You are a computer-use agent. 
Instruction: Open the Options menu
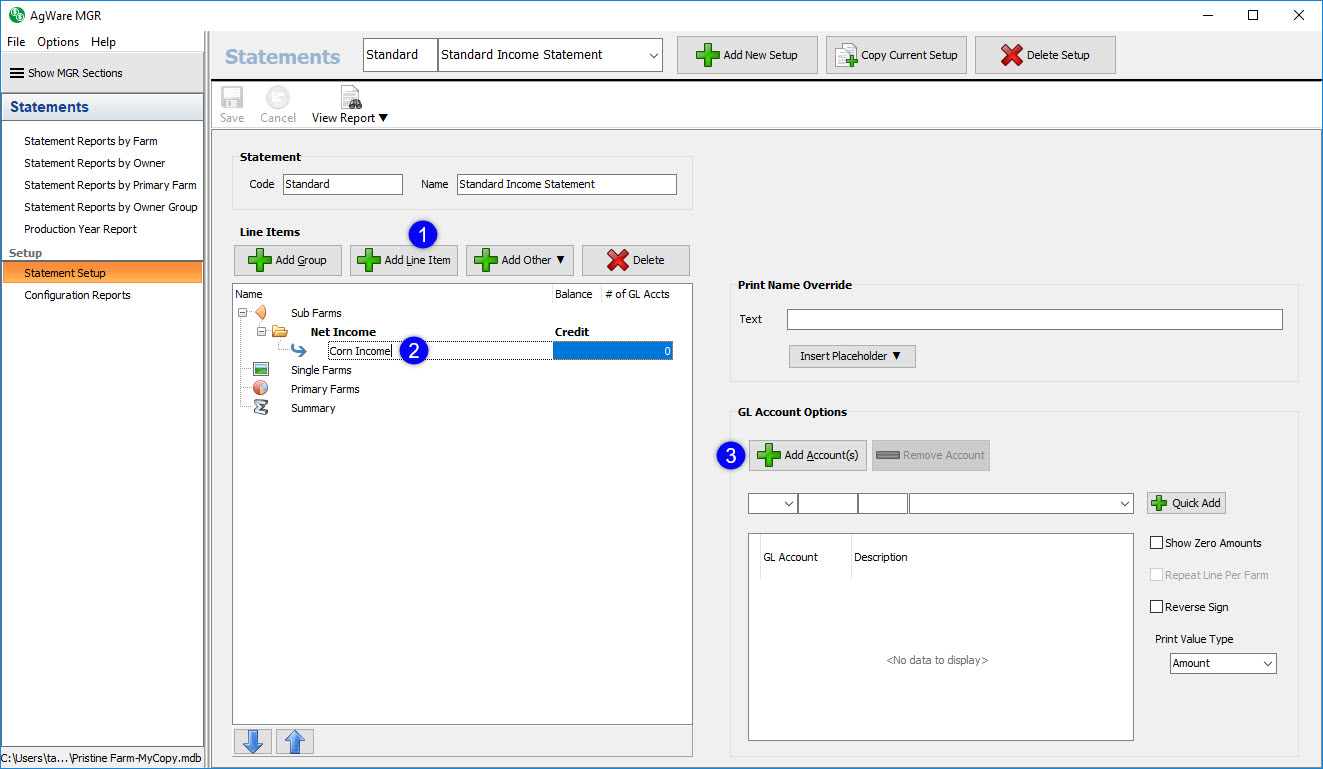point(58,42)
